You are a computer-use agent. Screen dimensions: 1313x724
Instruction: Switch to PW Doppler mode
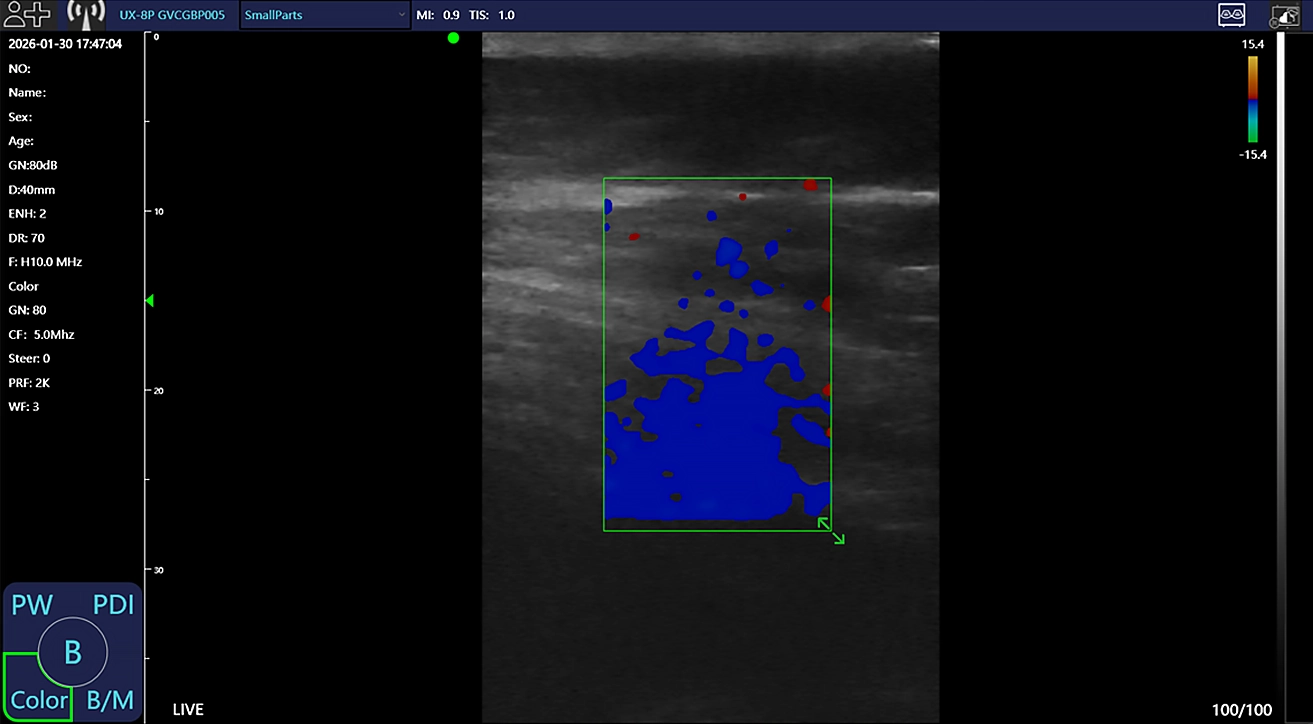click(32, 605)
